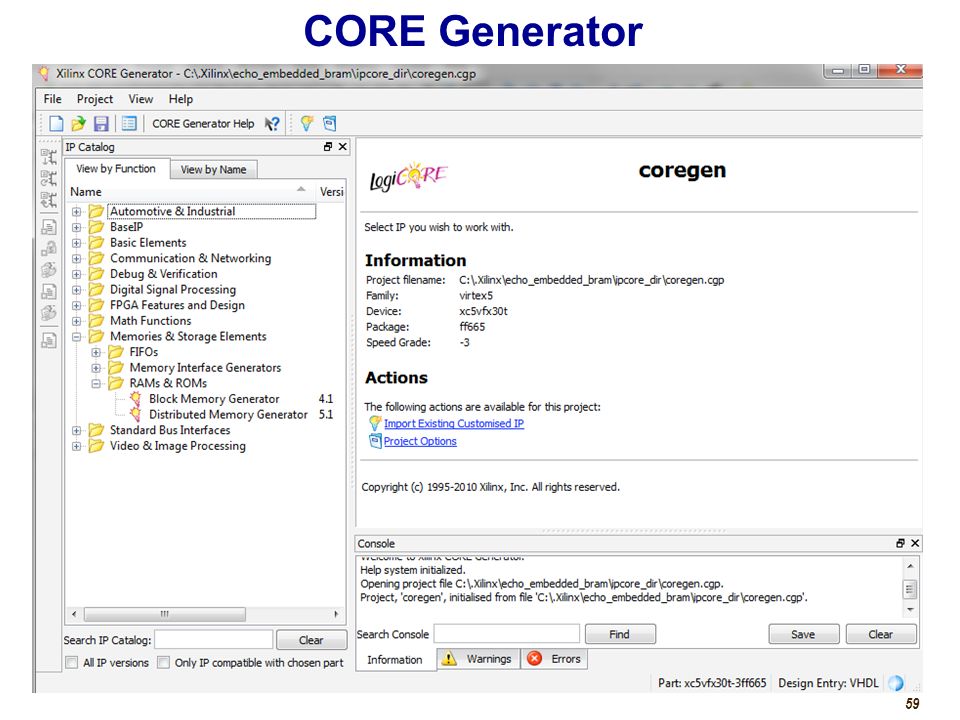Select the Math Functions tree item

(151, 321)
